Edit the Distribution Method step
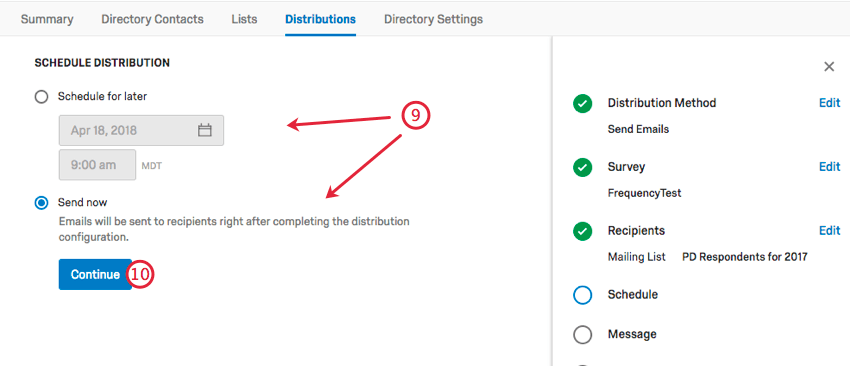Image resolution: width=850 pixels, height=366 pixels. tap(829, 103)
